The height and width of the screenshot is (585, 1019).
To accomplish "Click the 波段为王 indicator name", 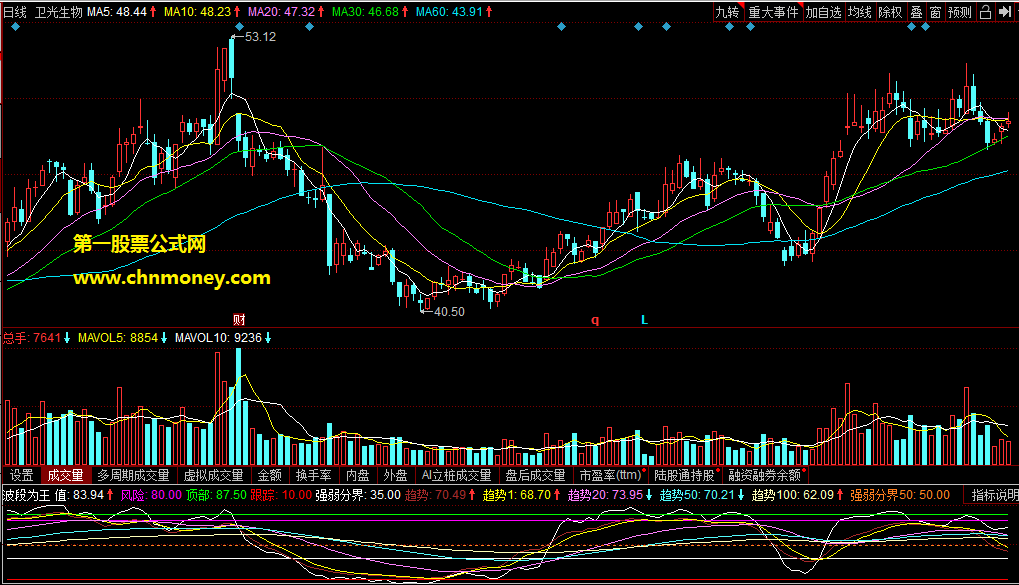I will (x=27, y=495).
